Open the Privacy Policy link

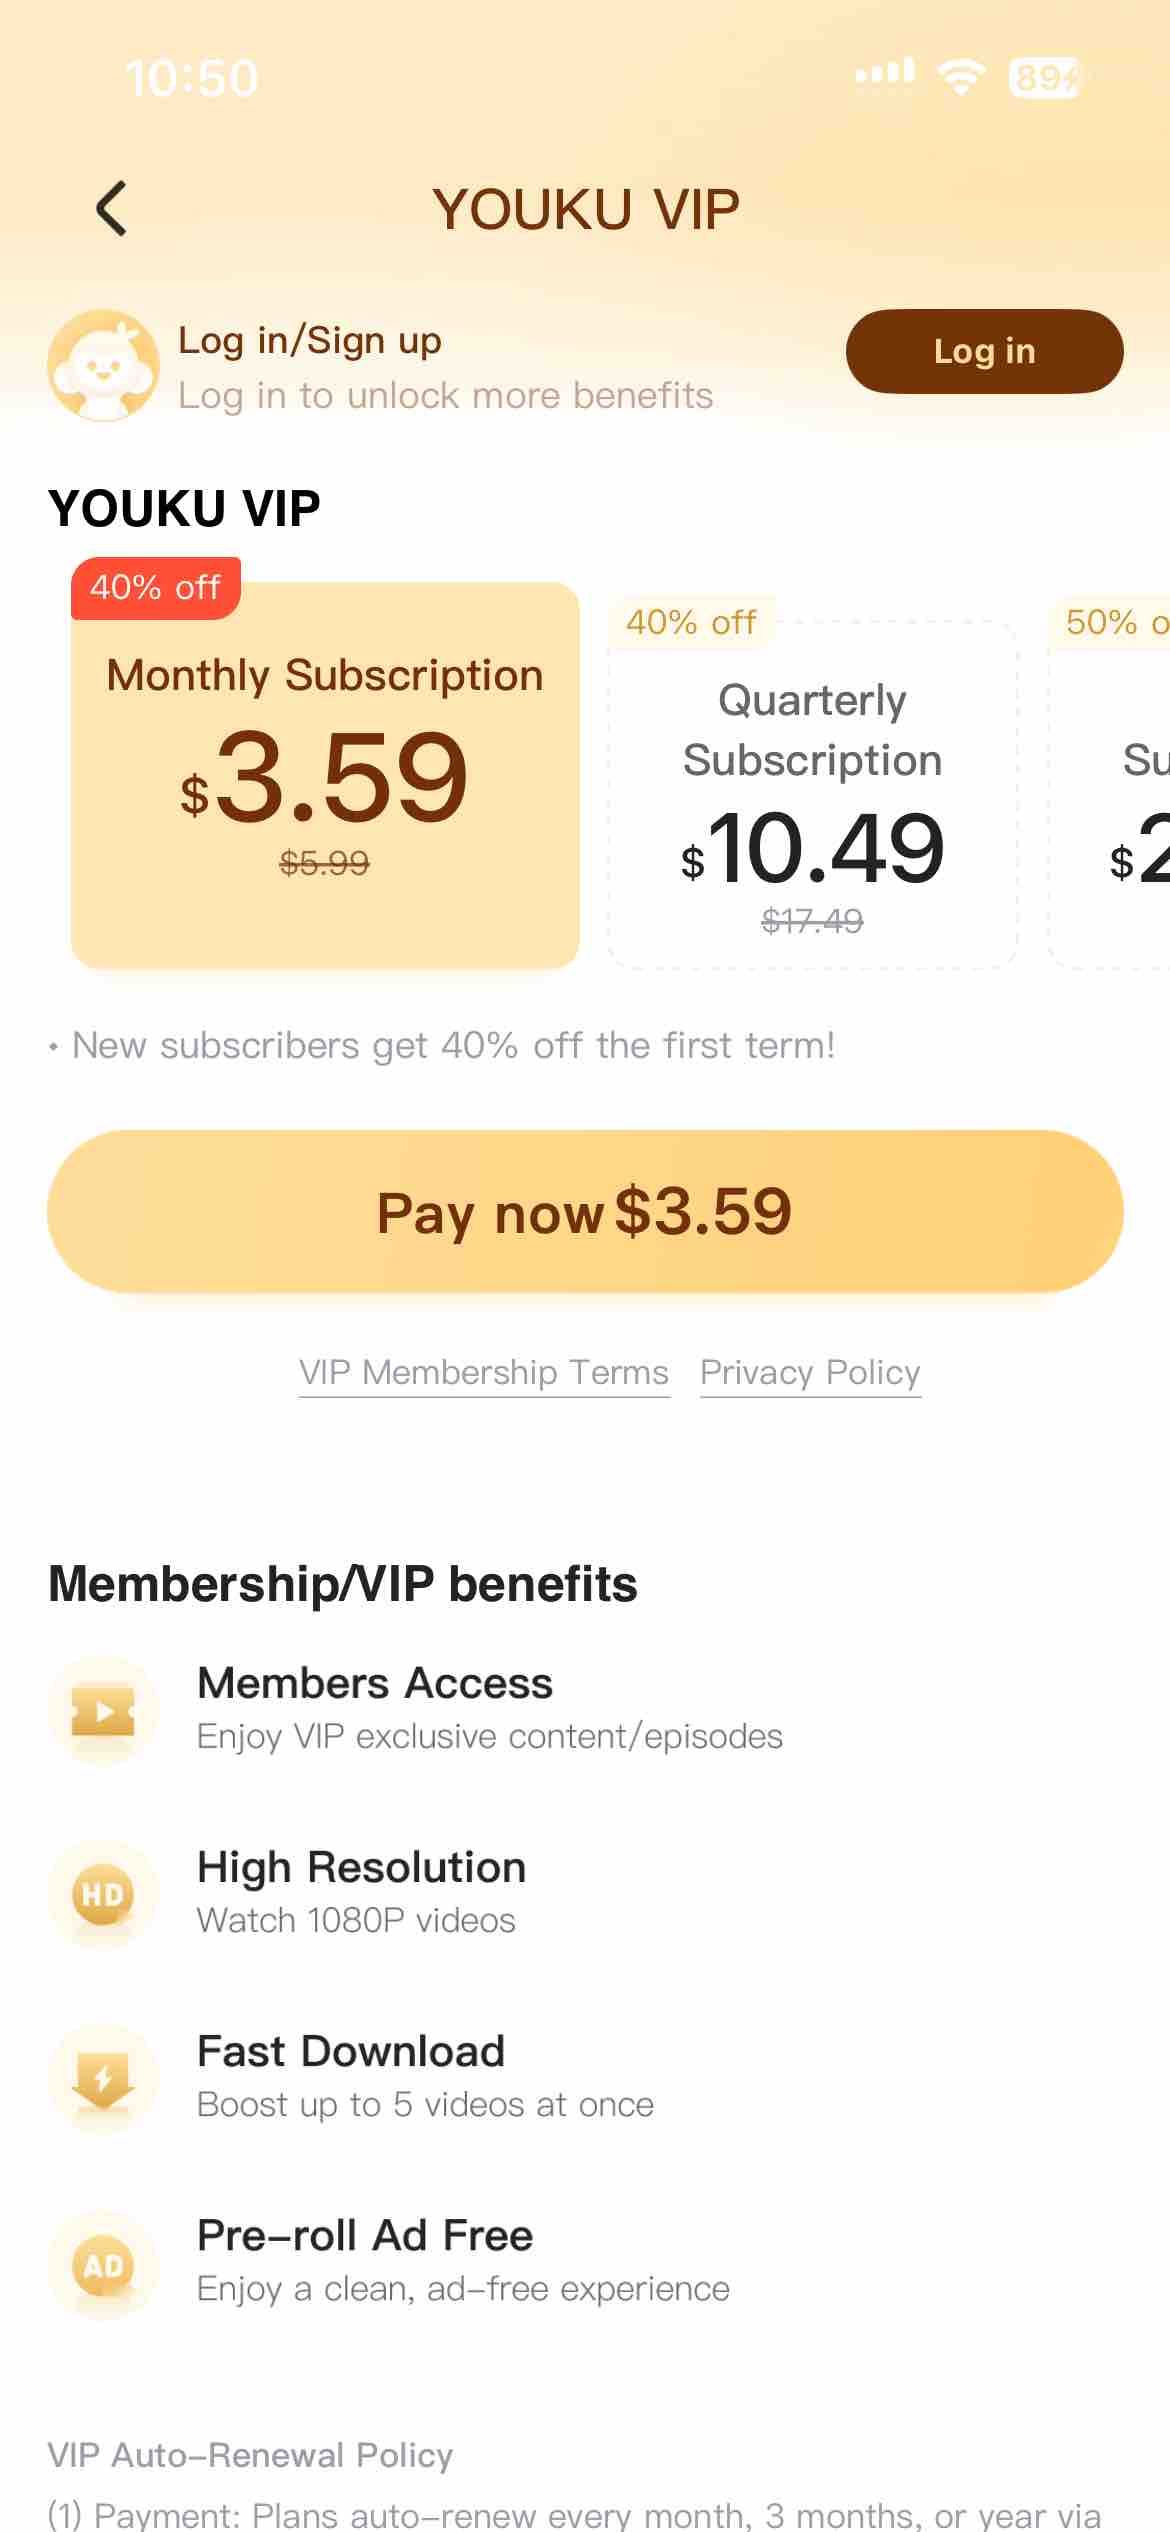pyautogui.click(x=810, y=1373)
